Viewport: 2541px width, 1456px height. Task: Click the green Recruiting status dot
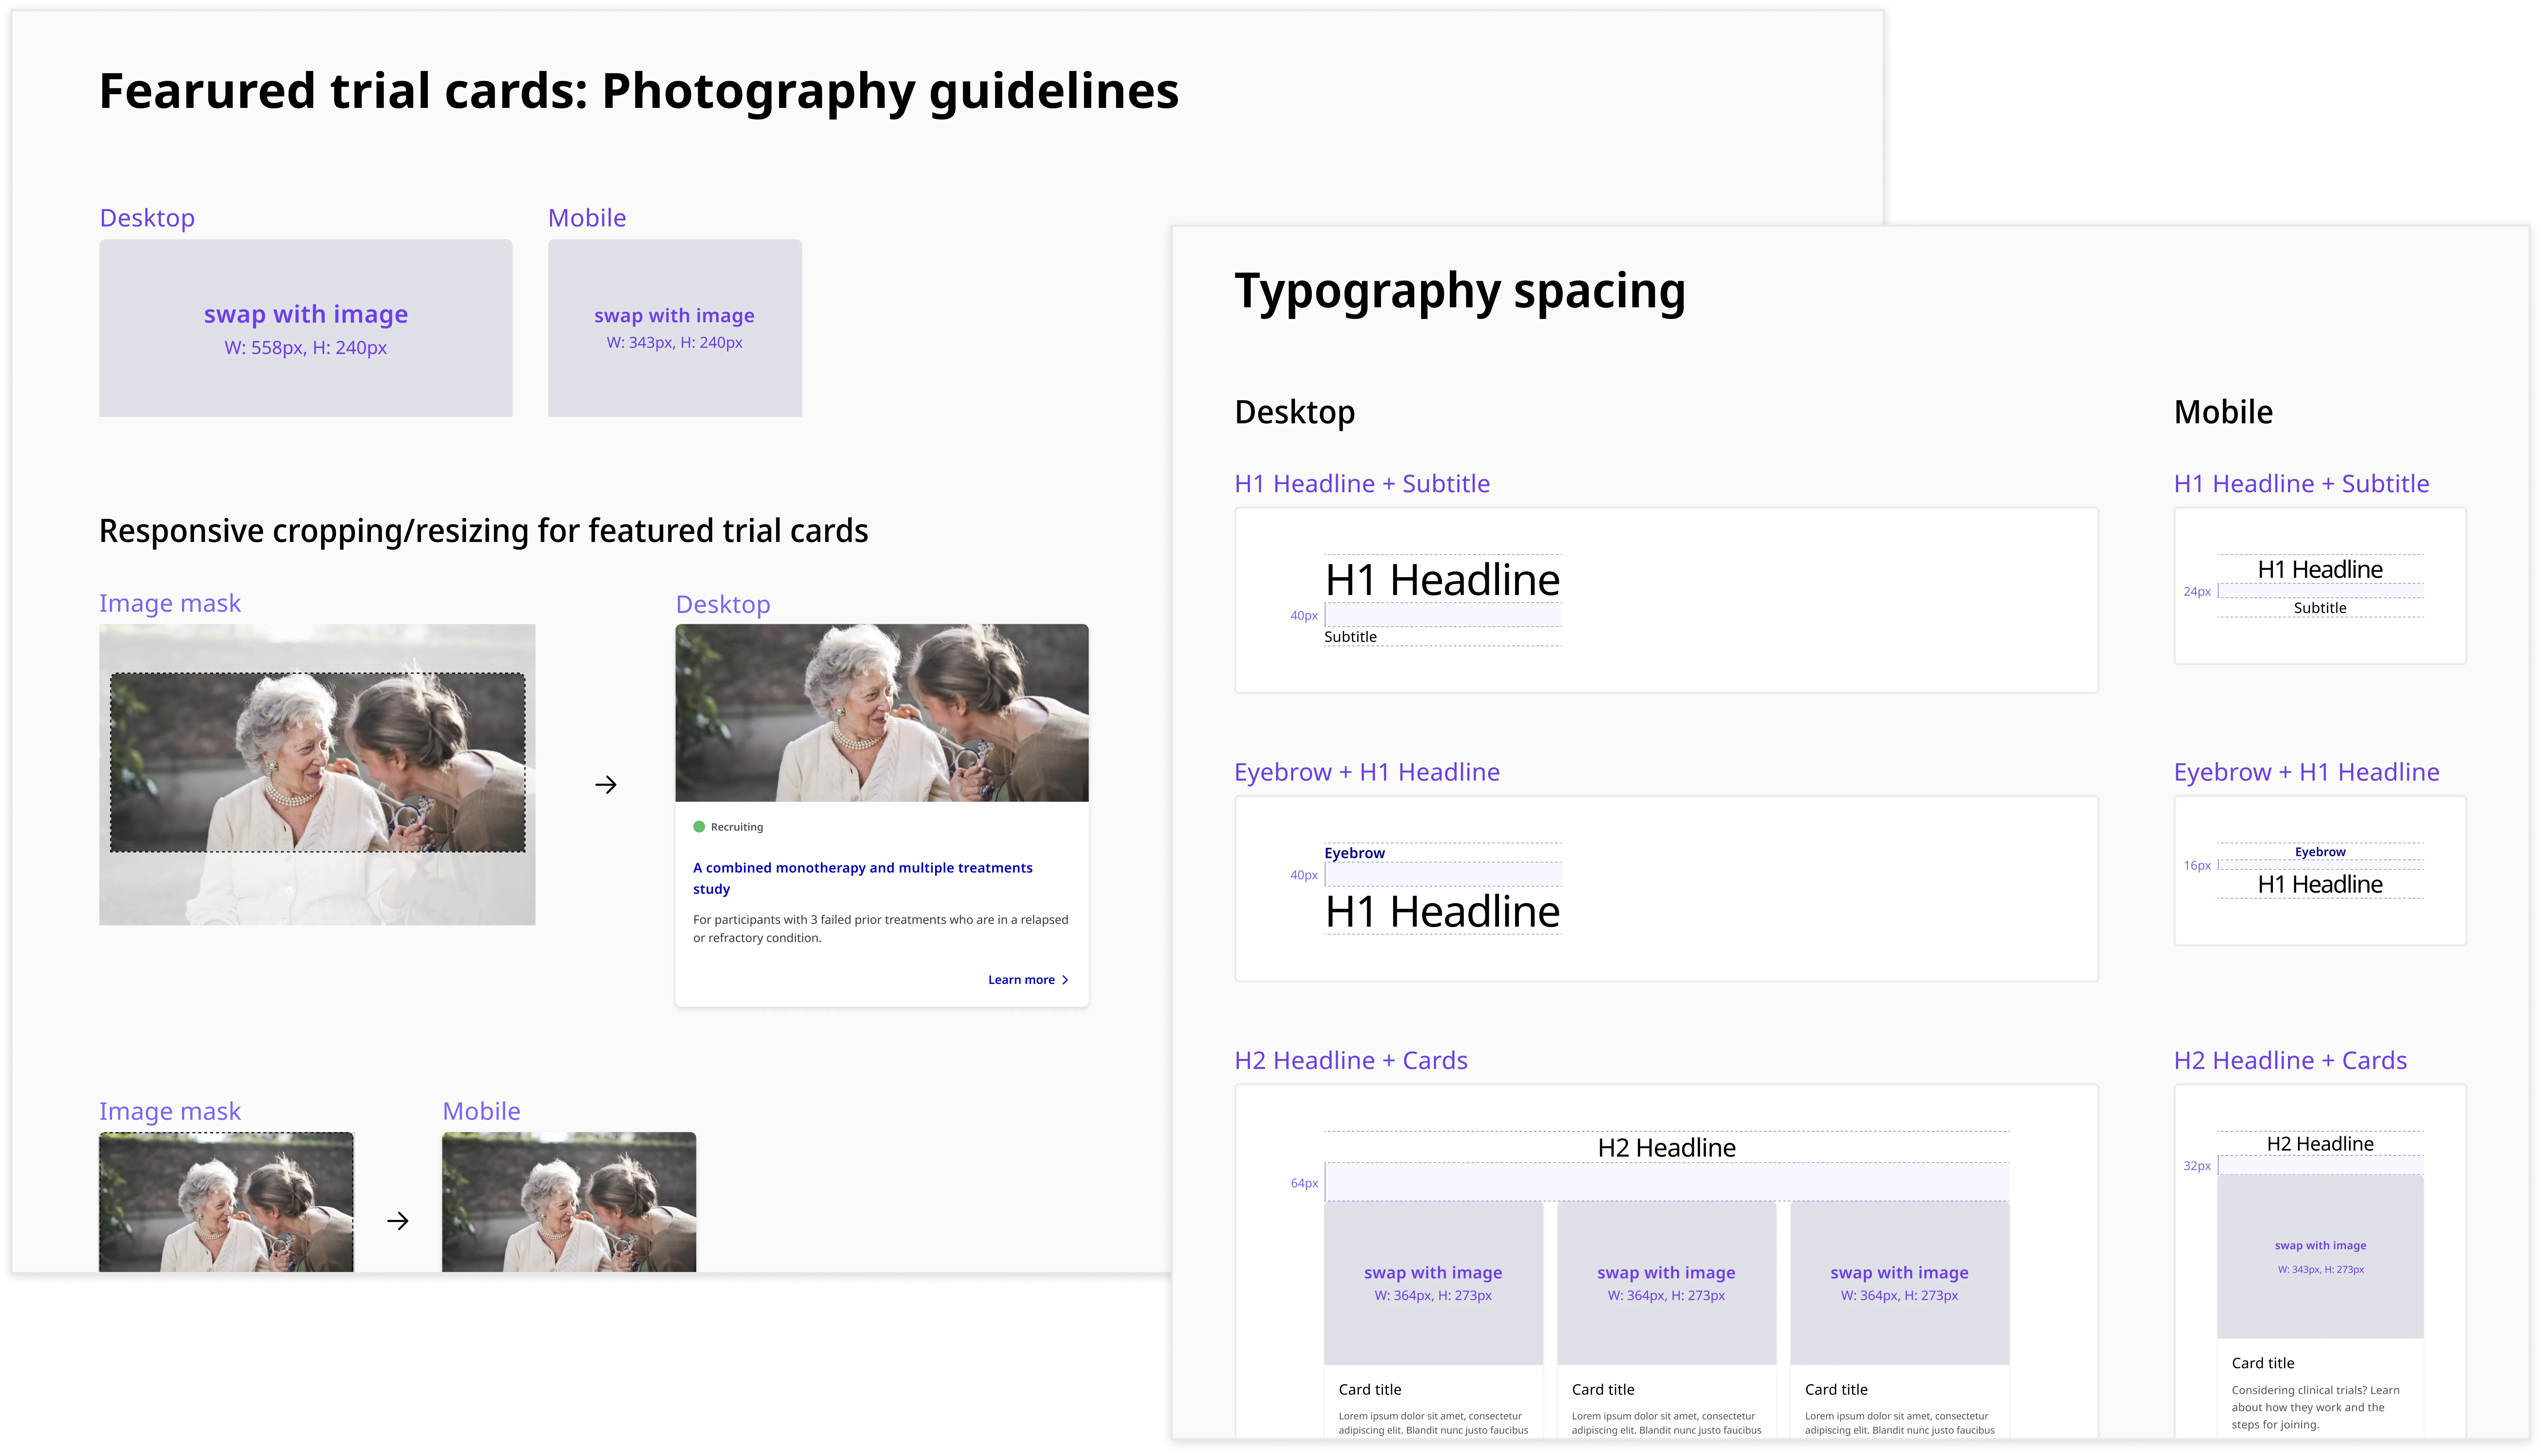(699, 827)
